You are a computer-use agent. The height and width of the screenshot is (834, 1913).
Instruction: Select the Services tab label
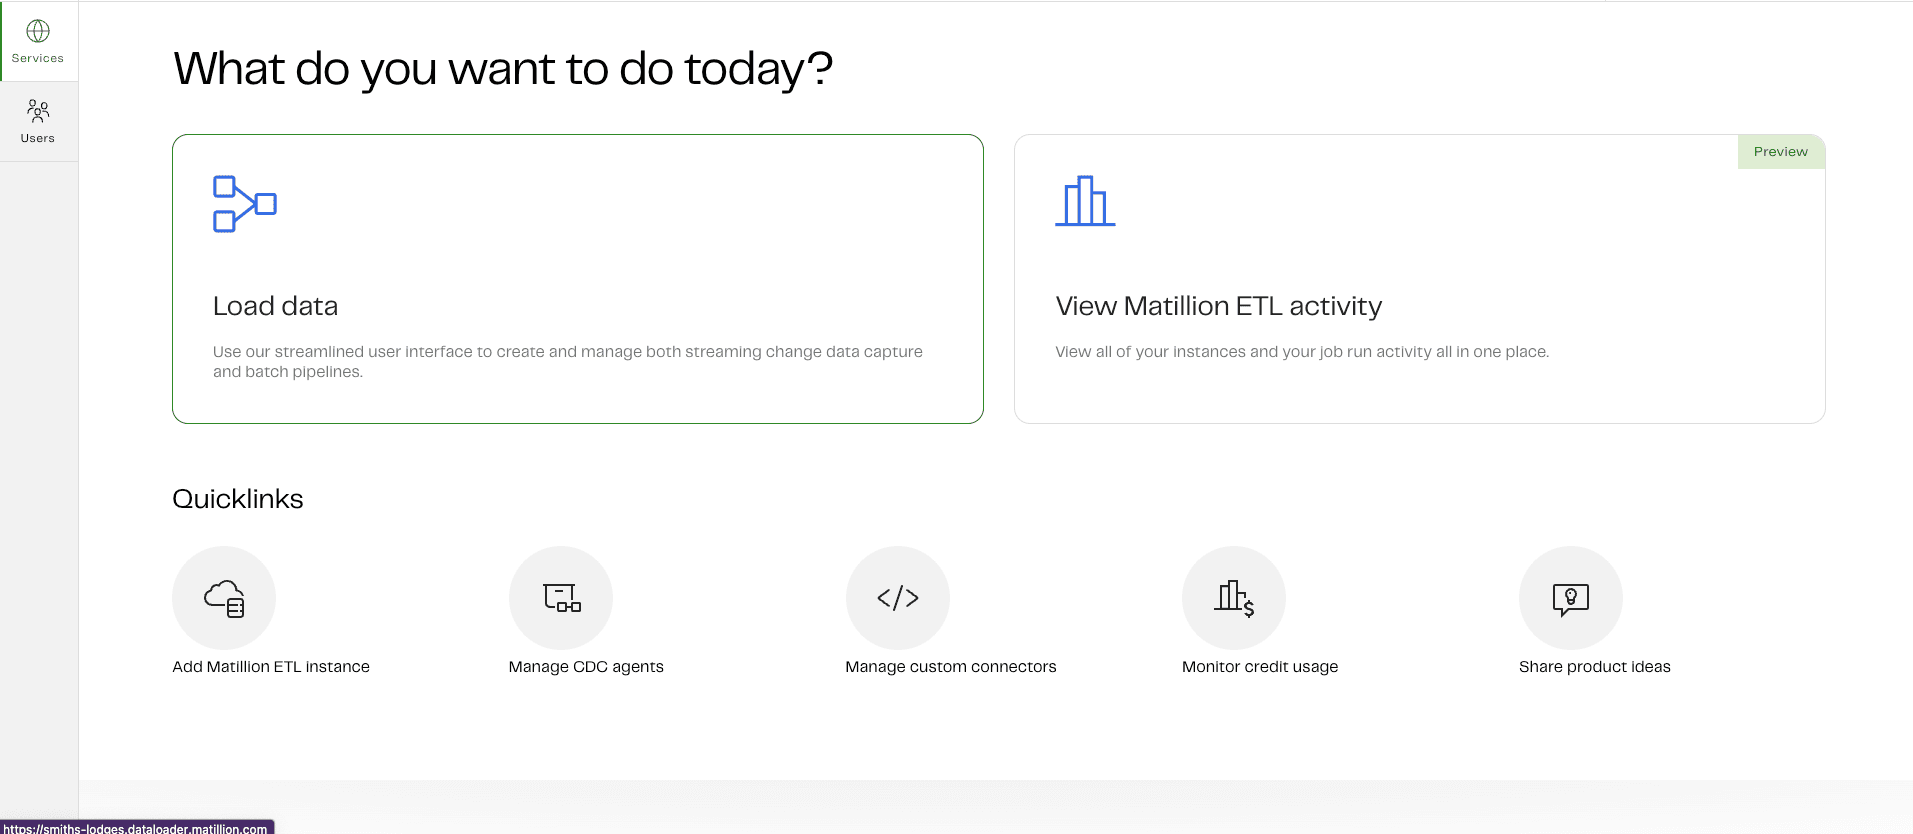click(38, 58)
